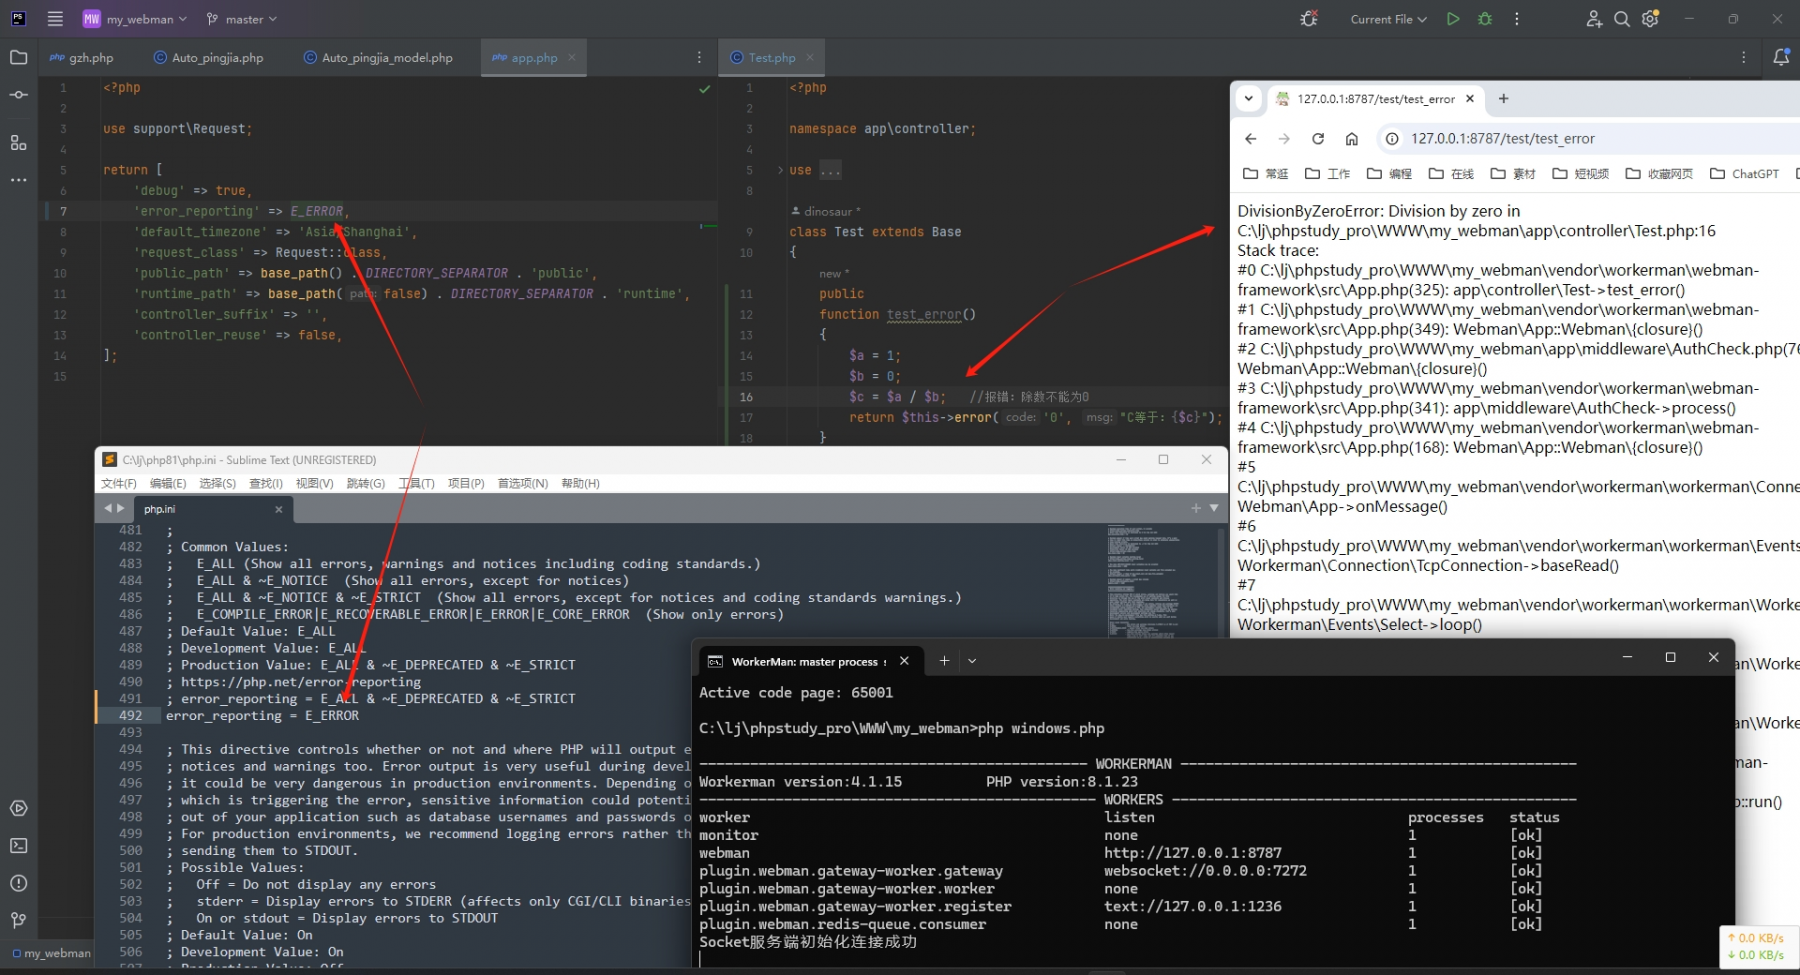Screen dimensions: 1800x975
Task: Click green inspection checkmark in app.php editor
Action: [x=705, y=89]
